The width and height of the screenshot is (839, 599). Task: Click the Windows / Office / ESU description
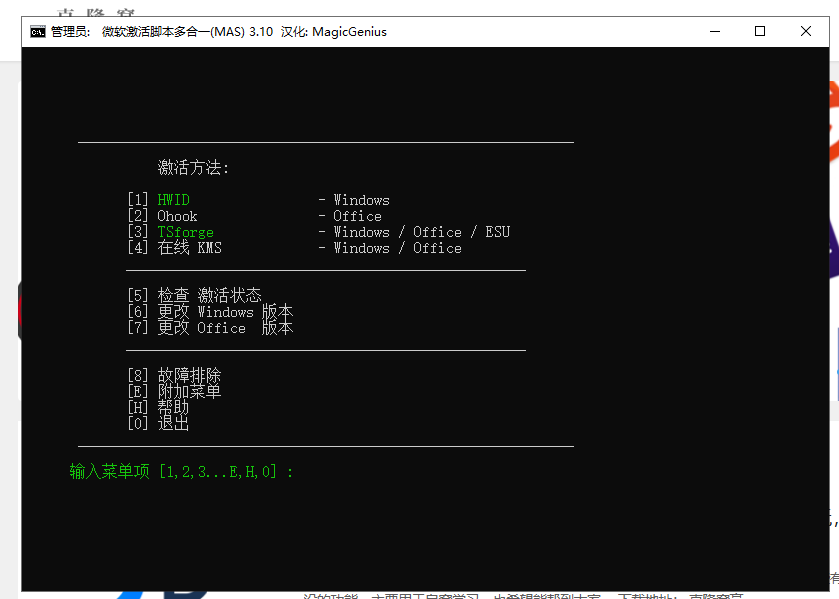point(420,232)
